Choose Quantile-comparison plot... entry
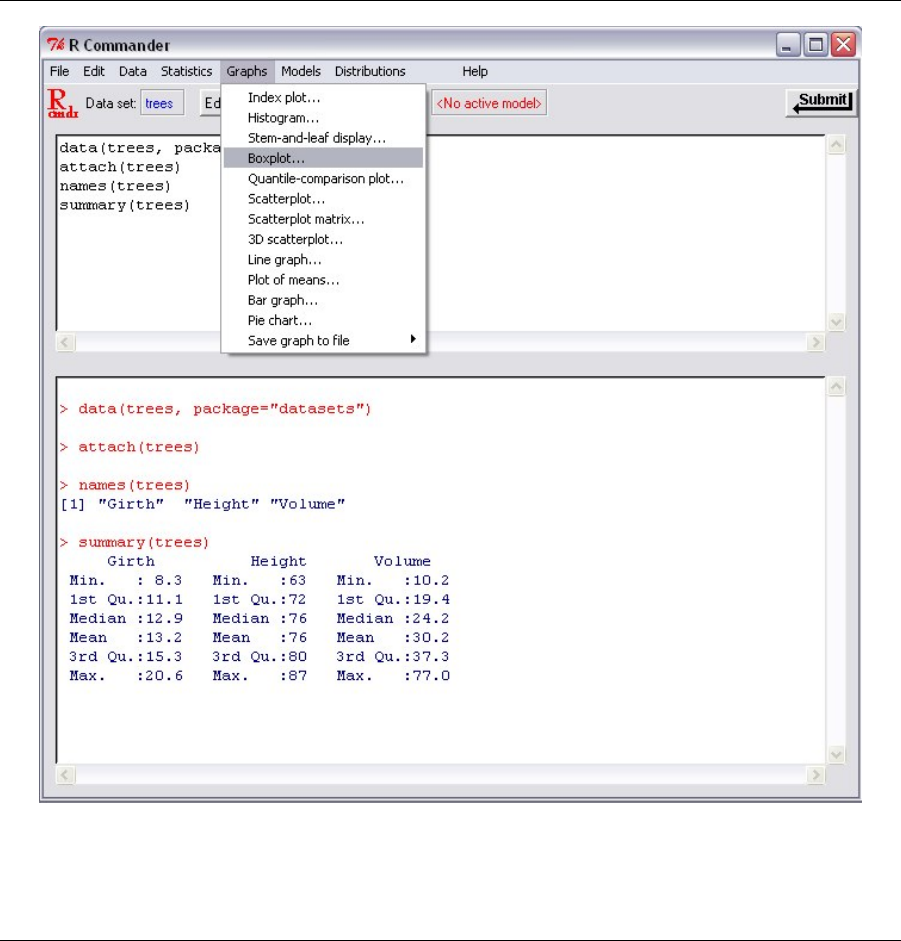901x941 pixels. point(325,179)
